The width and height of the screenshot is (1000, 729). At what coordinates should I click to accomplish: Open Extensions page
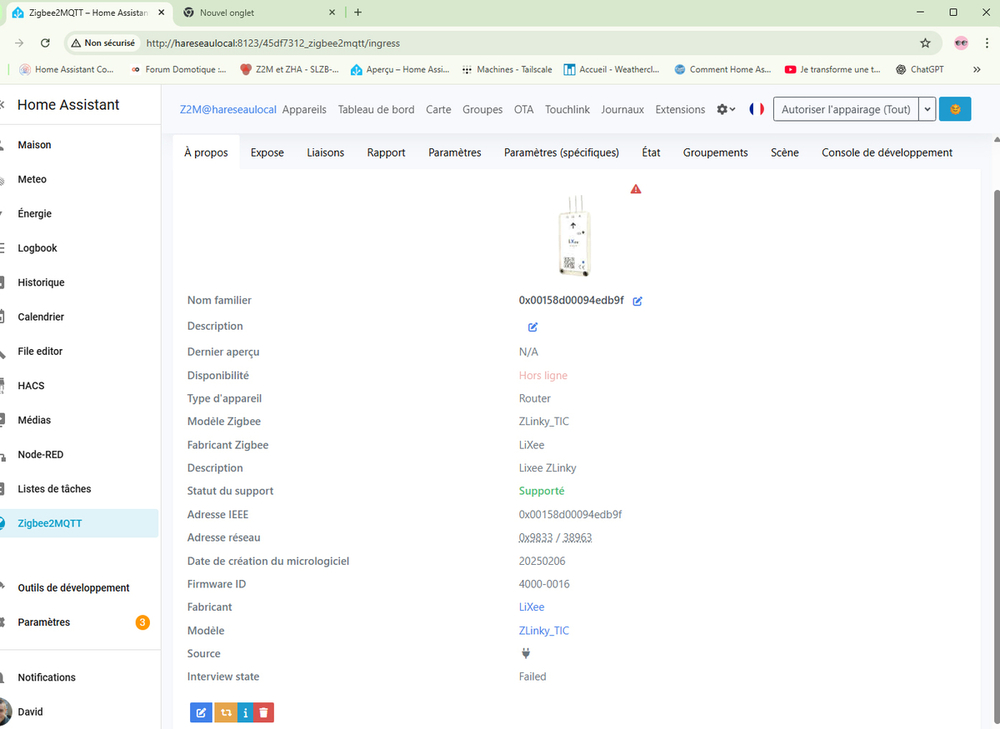680,109
